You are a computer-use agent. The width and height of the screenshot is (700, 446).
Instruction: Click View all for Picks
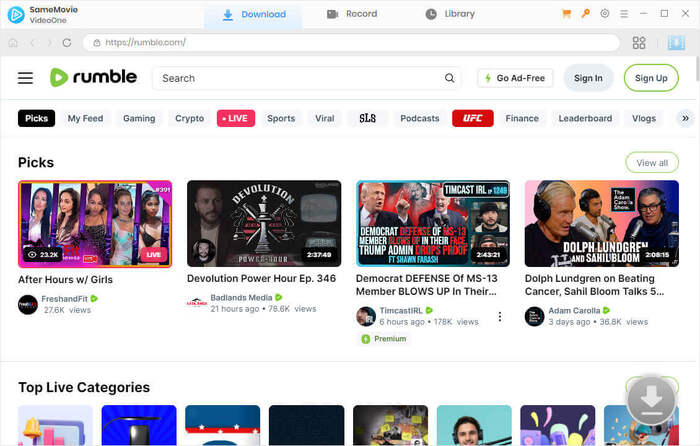click(x=652, y=163)
